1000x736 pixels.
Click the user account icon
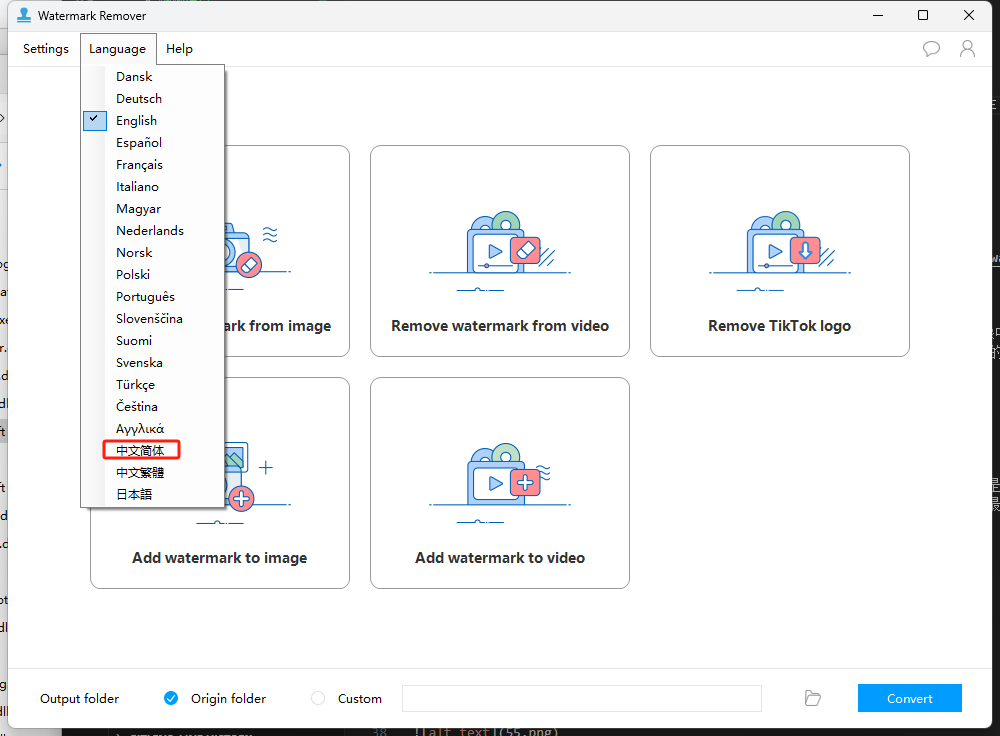click(967, 48)
